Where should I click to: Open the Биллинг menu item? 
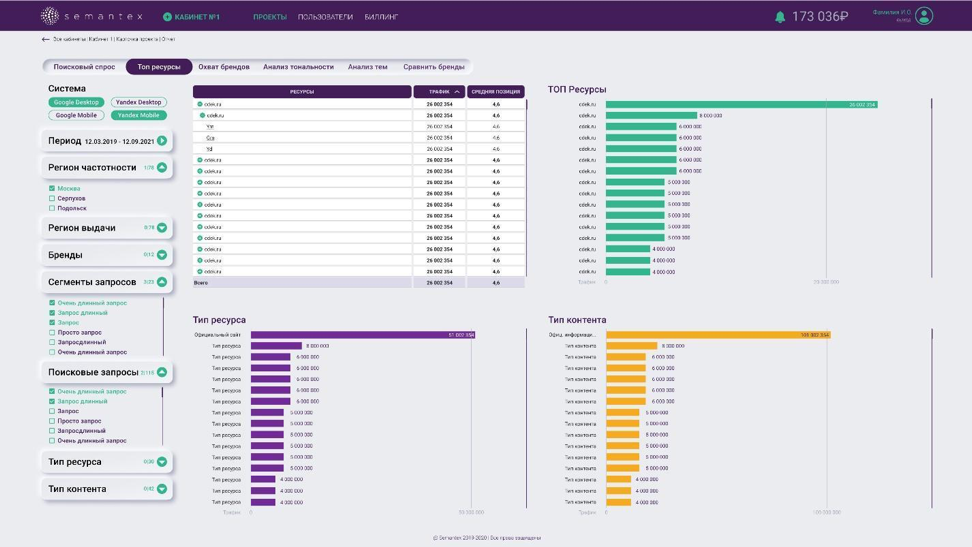pos(381,17)
